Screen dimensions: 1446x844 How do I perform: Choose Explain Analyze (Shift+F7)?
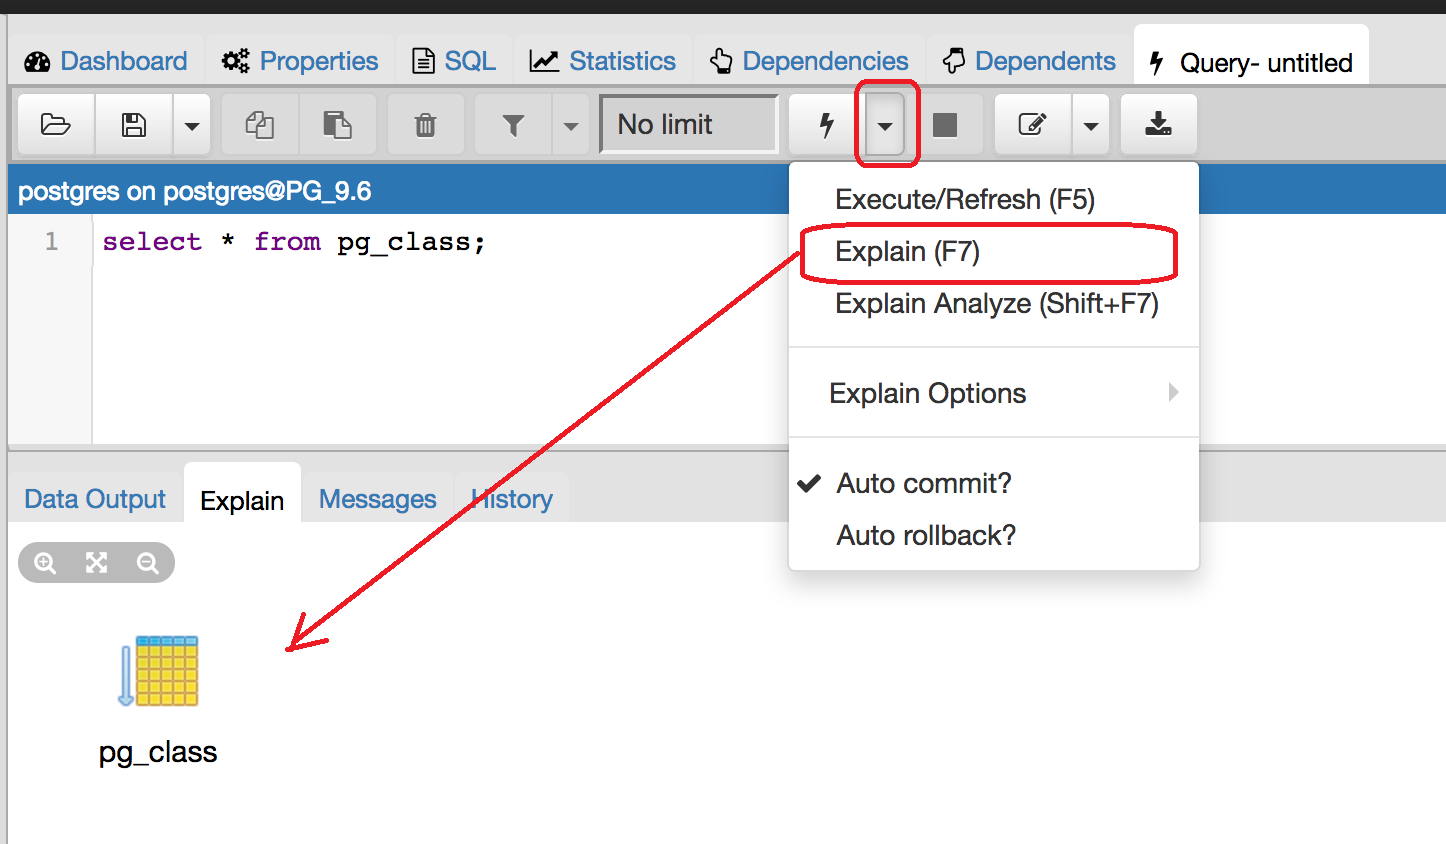[996, 304]
